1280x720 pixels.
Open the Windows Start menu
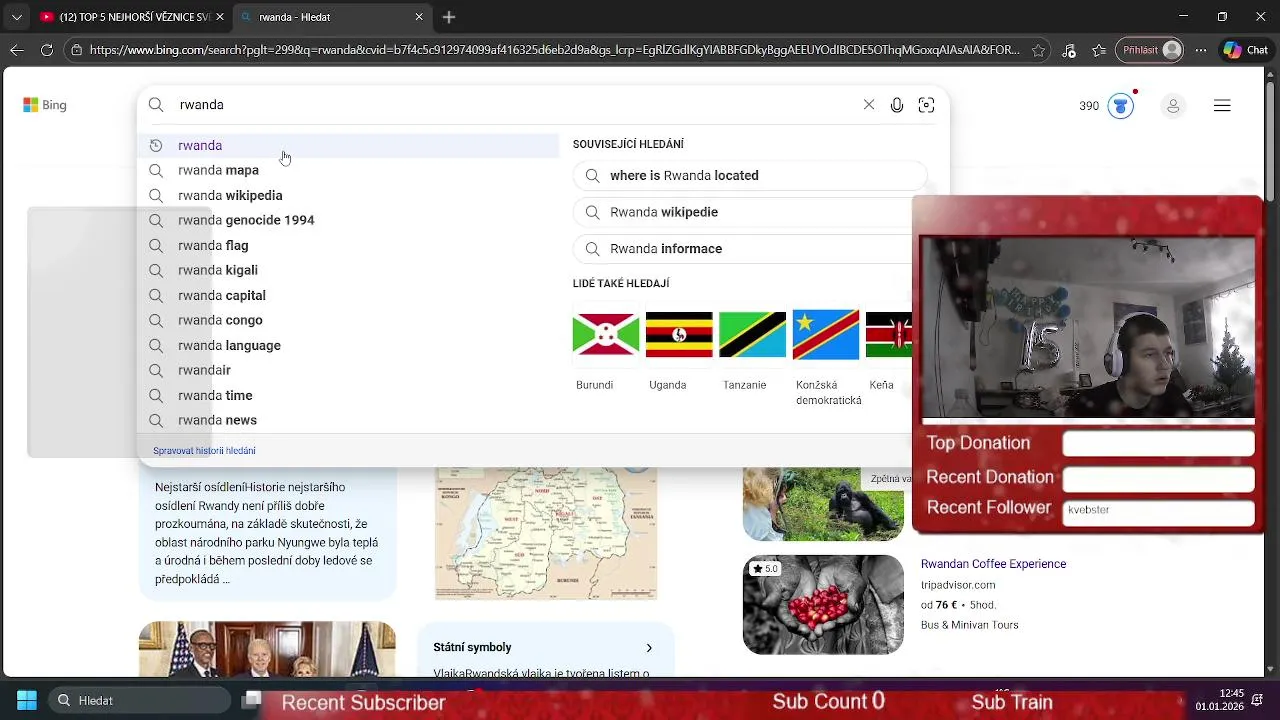click(27, 701)
